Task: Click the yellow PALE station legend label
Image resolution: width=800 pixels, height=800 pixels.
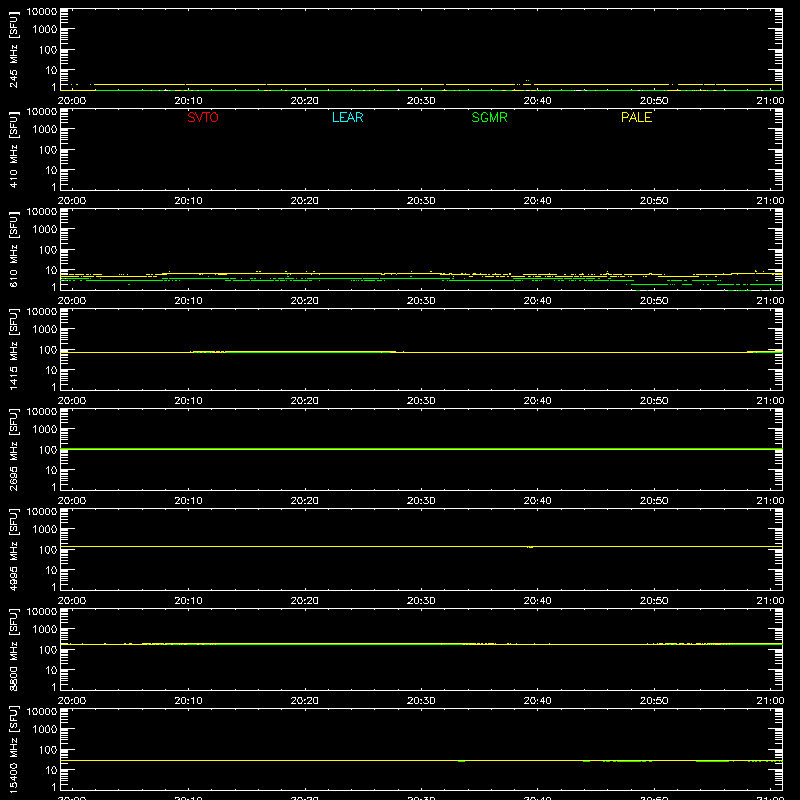Action: pyautogui.click(x=636, y=117)
